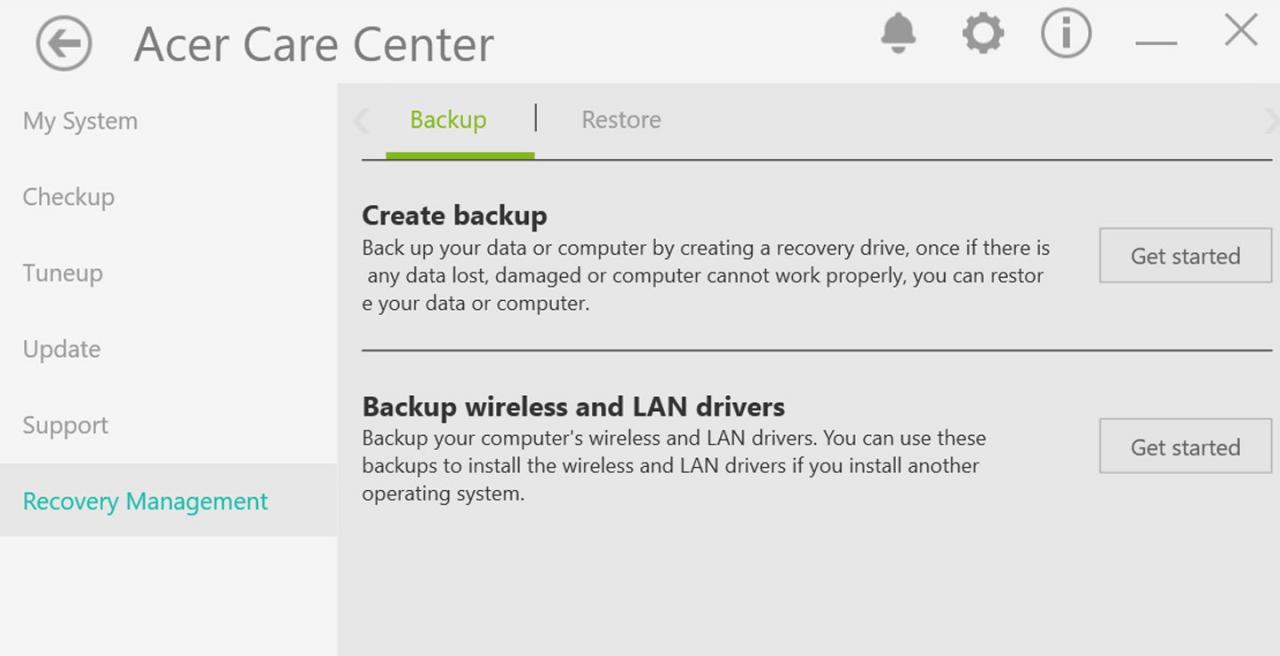Viewport: 1280px width, 656px height.
Task: Go back using the circled arrow icon
Action: (64, 44)
